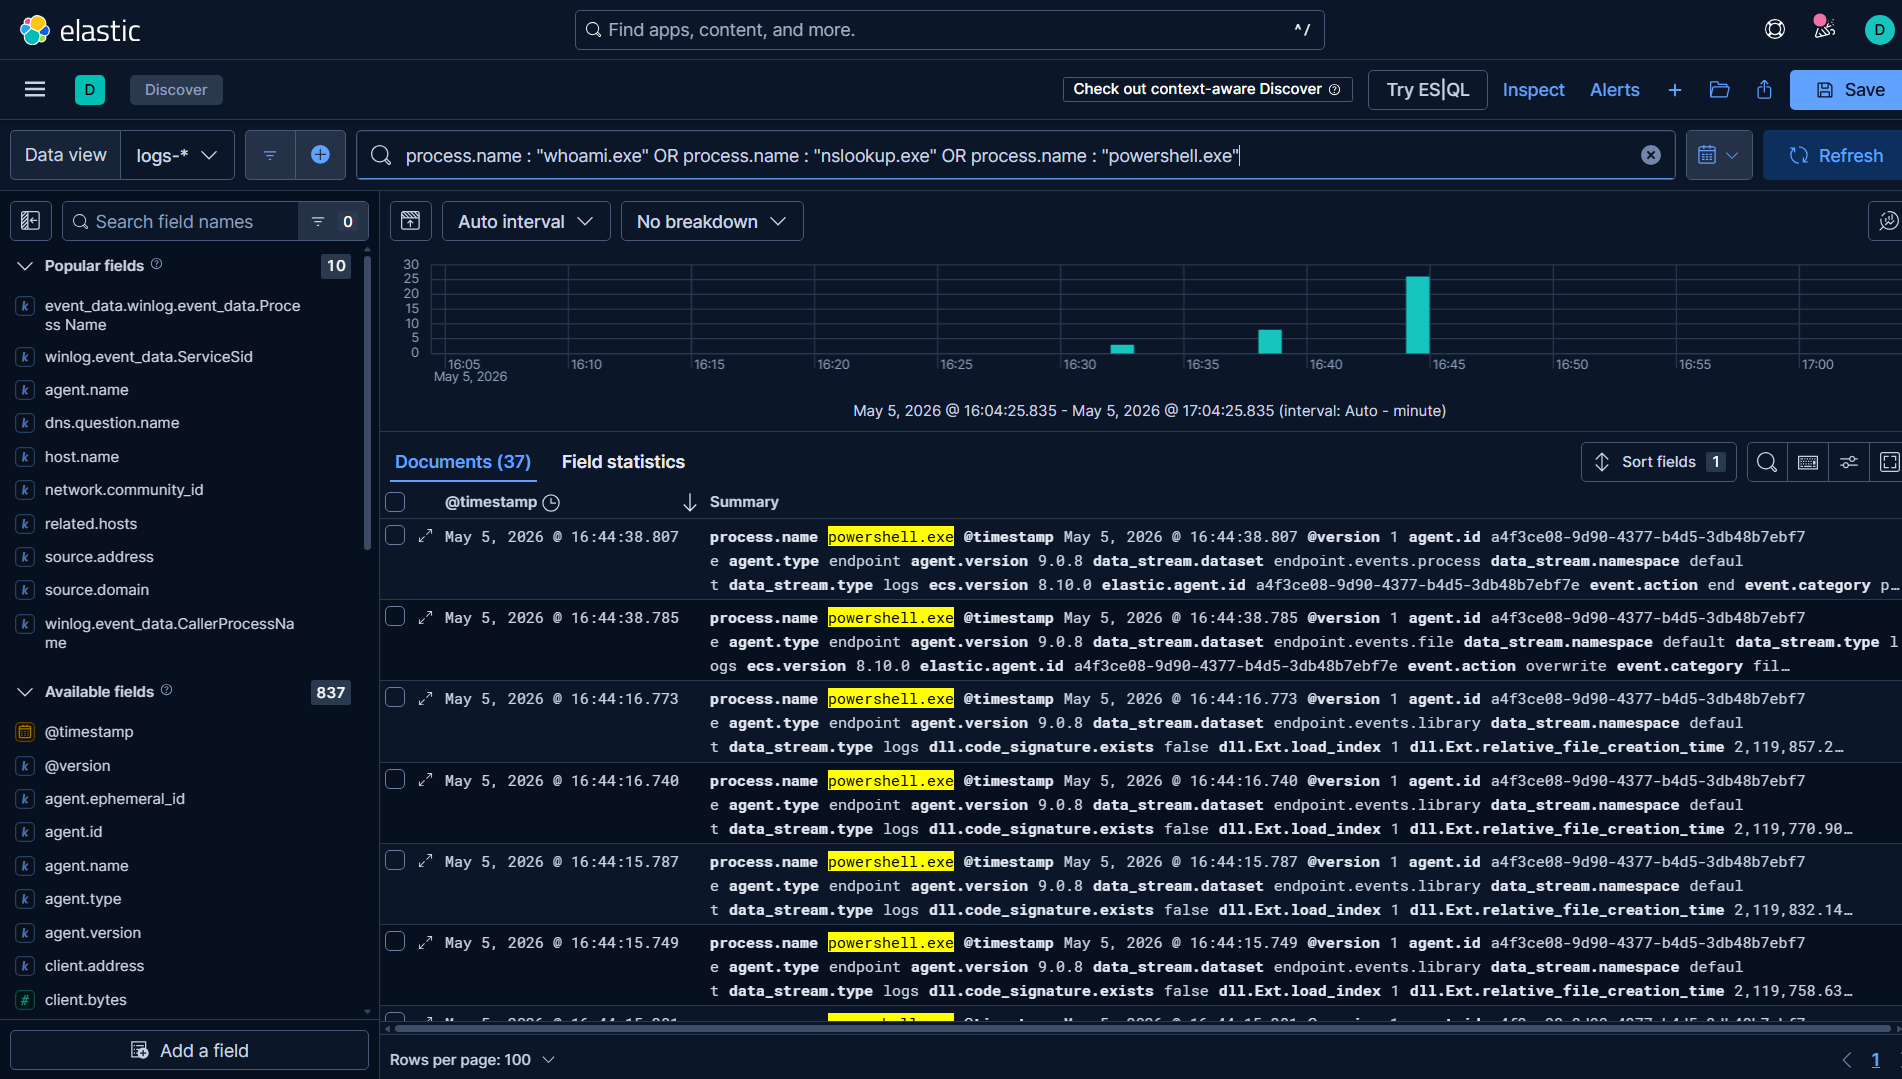Select the row with timestamp 16:44:38.807
This screenshot has width=1902, height=1079.
click(395, 536)
